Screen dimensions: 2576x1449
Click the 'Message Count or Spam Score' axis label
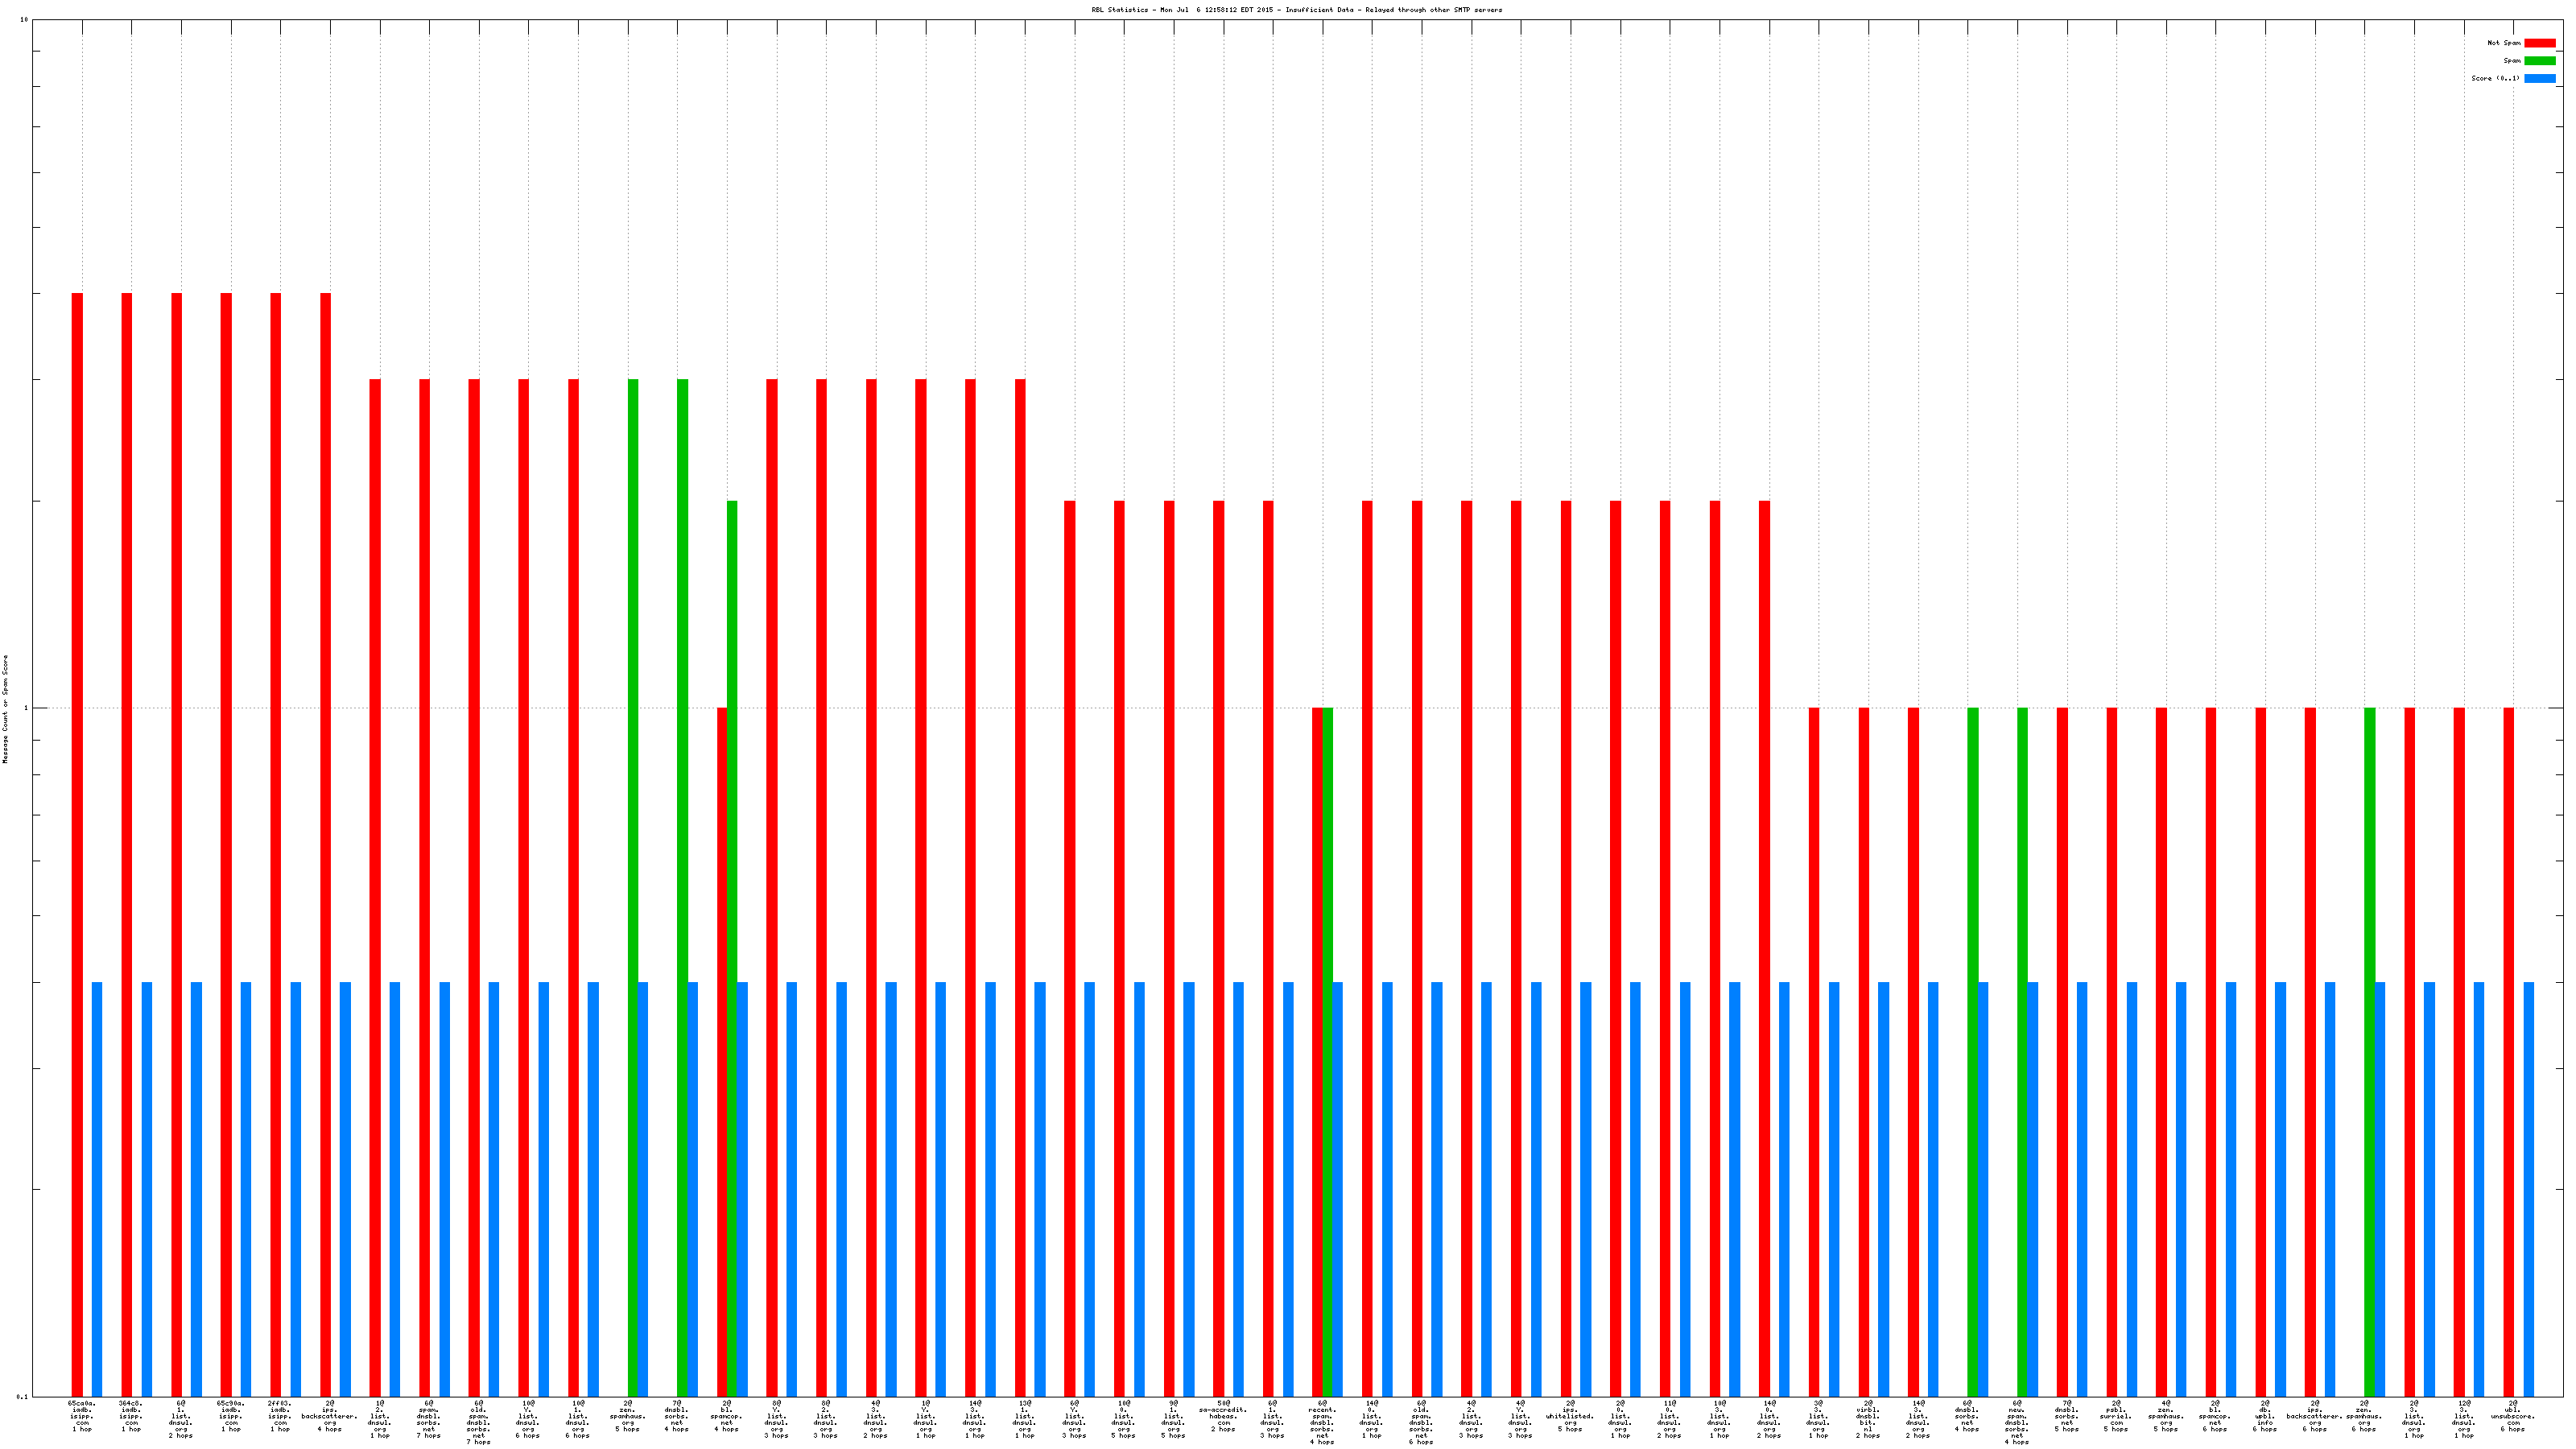click(x=5, y=709)
